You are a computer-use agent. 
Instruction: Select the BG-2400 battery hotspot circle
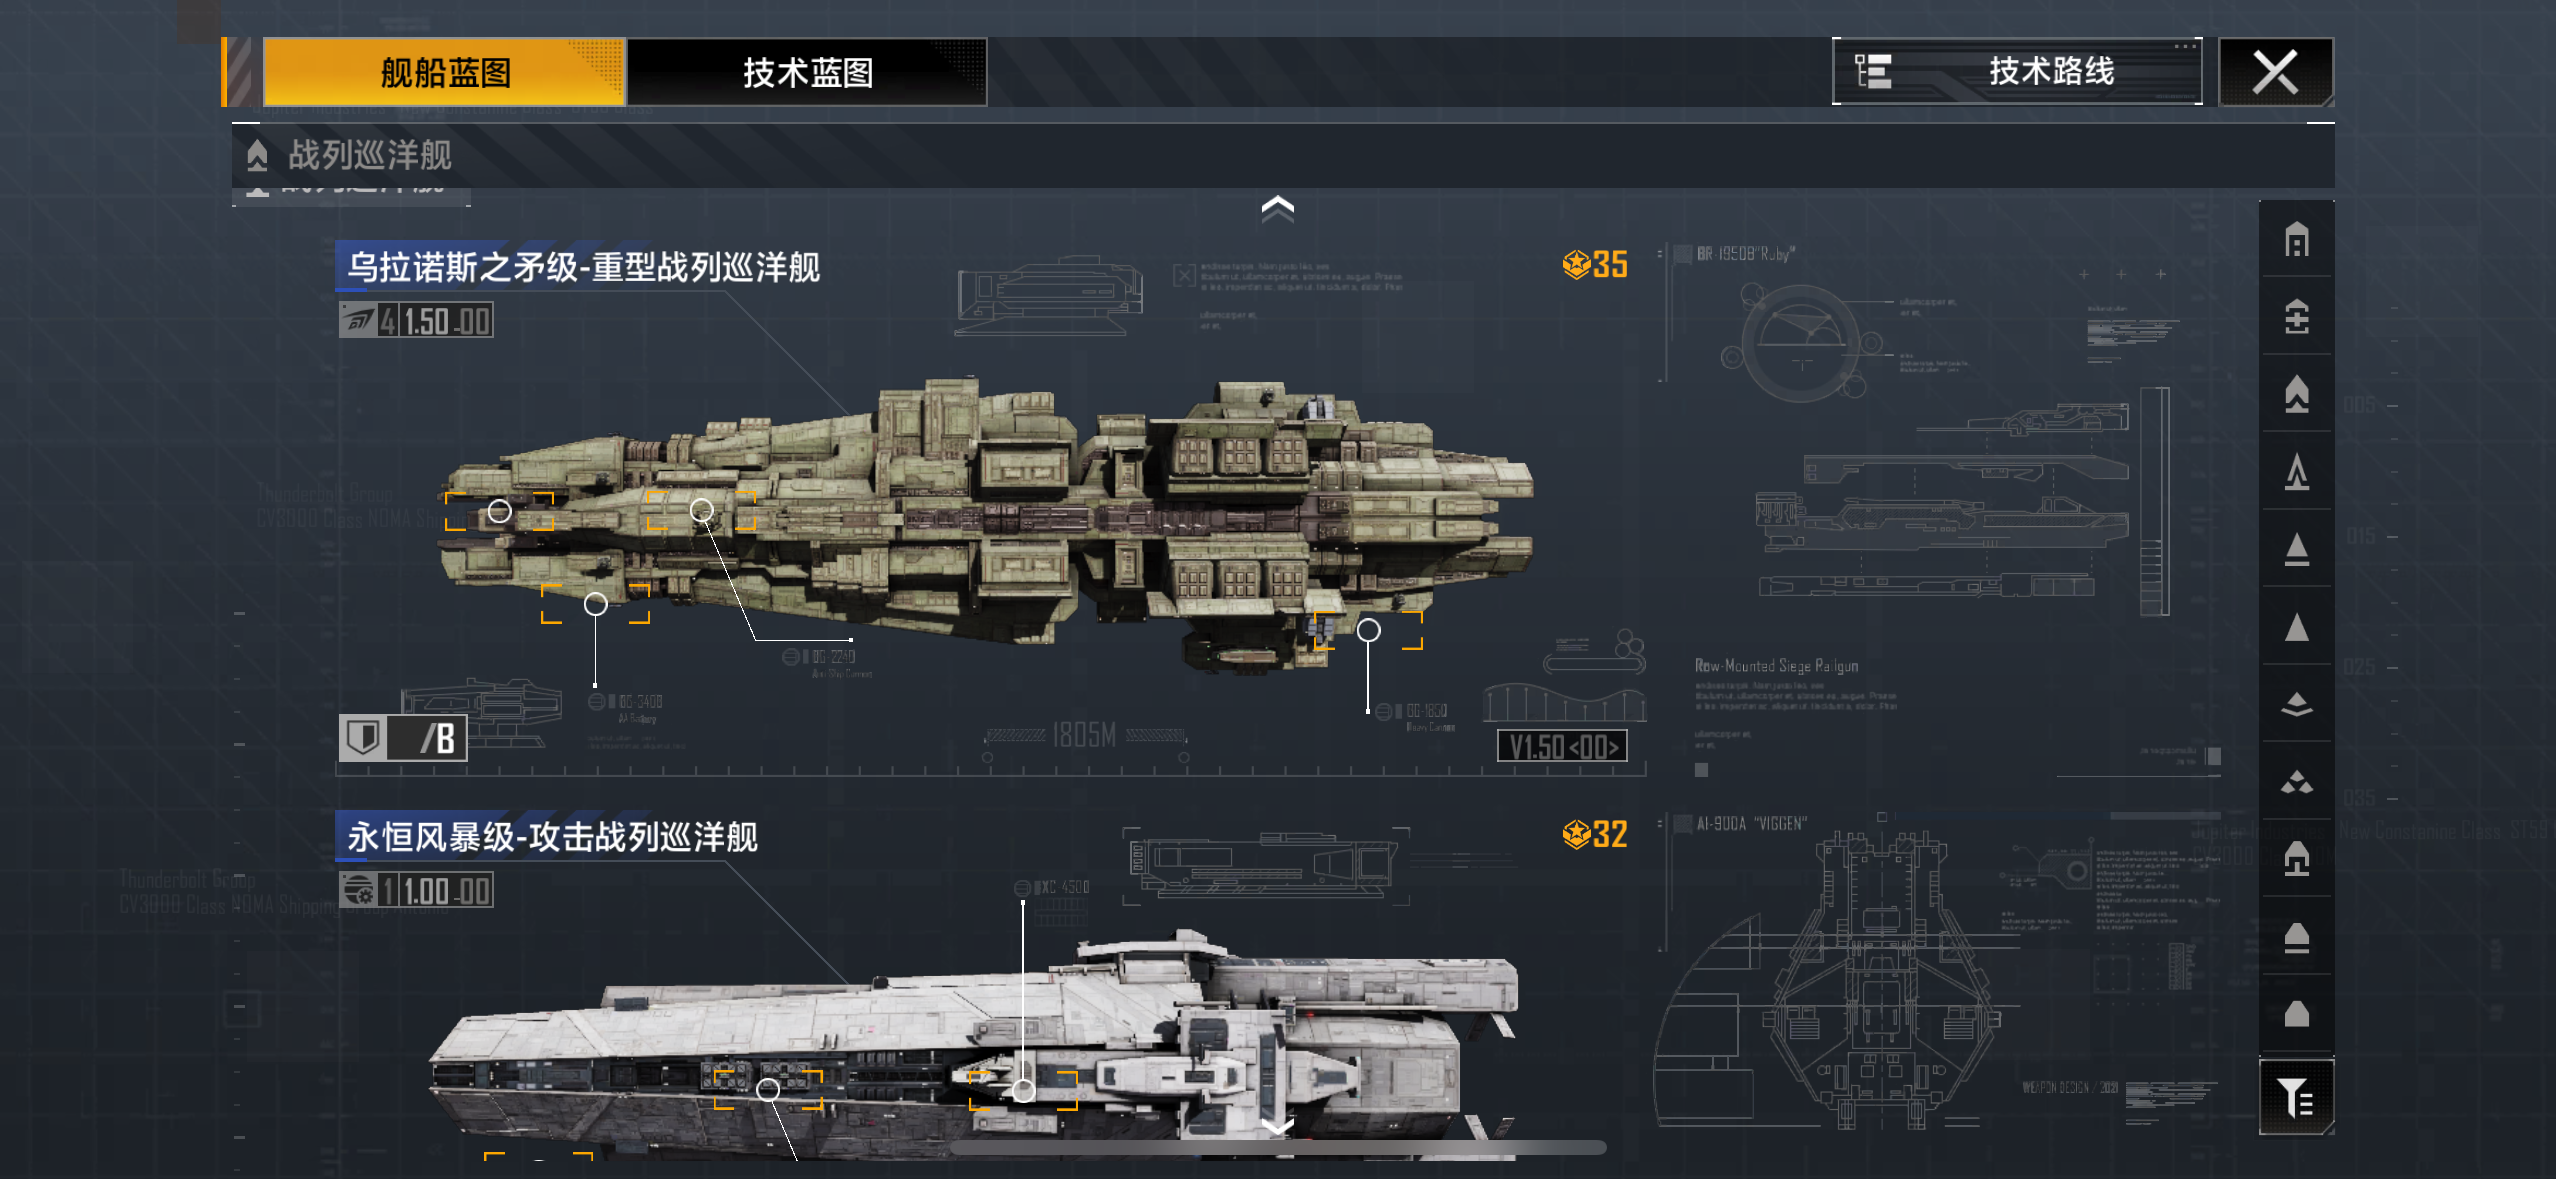[595, 604]
